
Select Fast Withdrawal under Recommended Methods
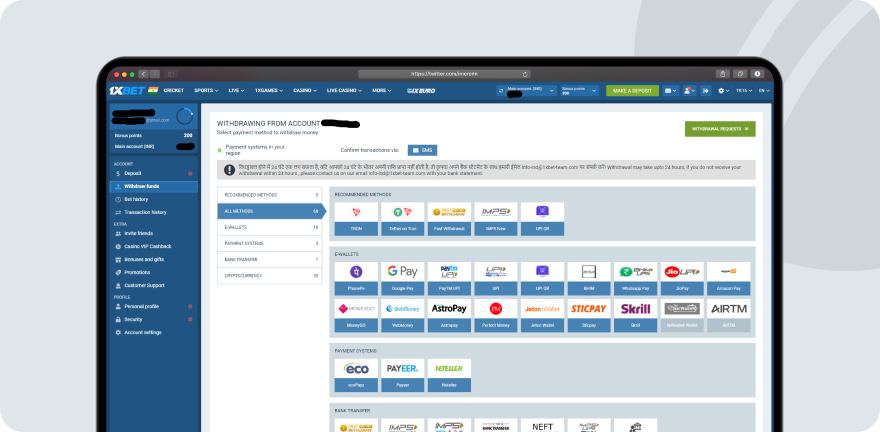click(449, 219)
